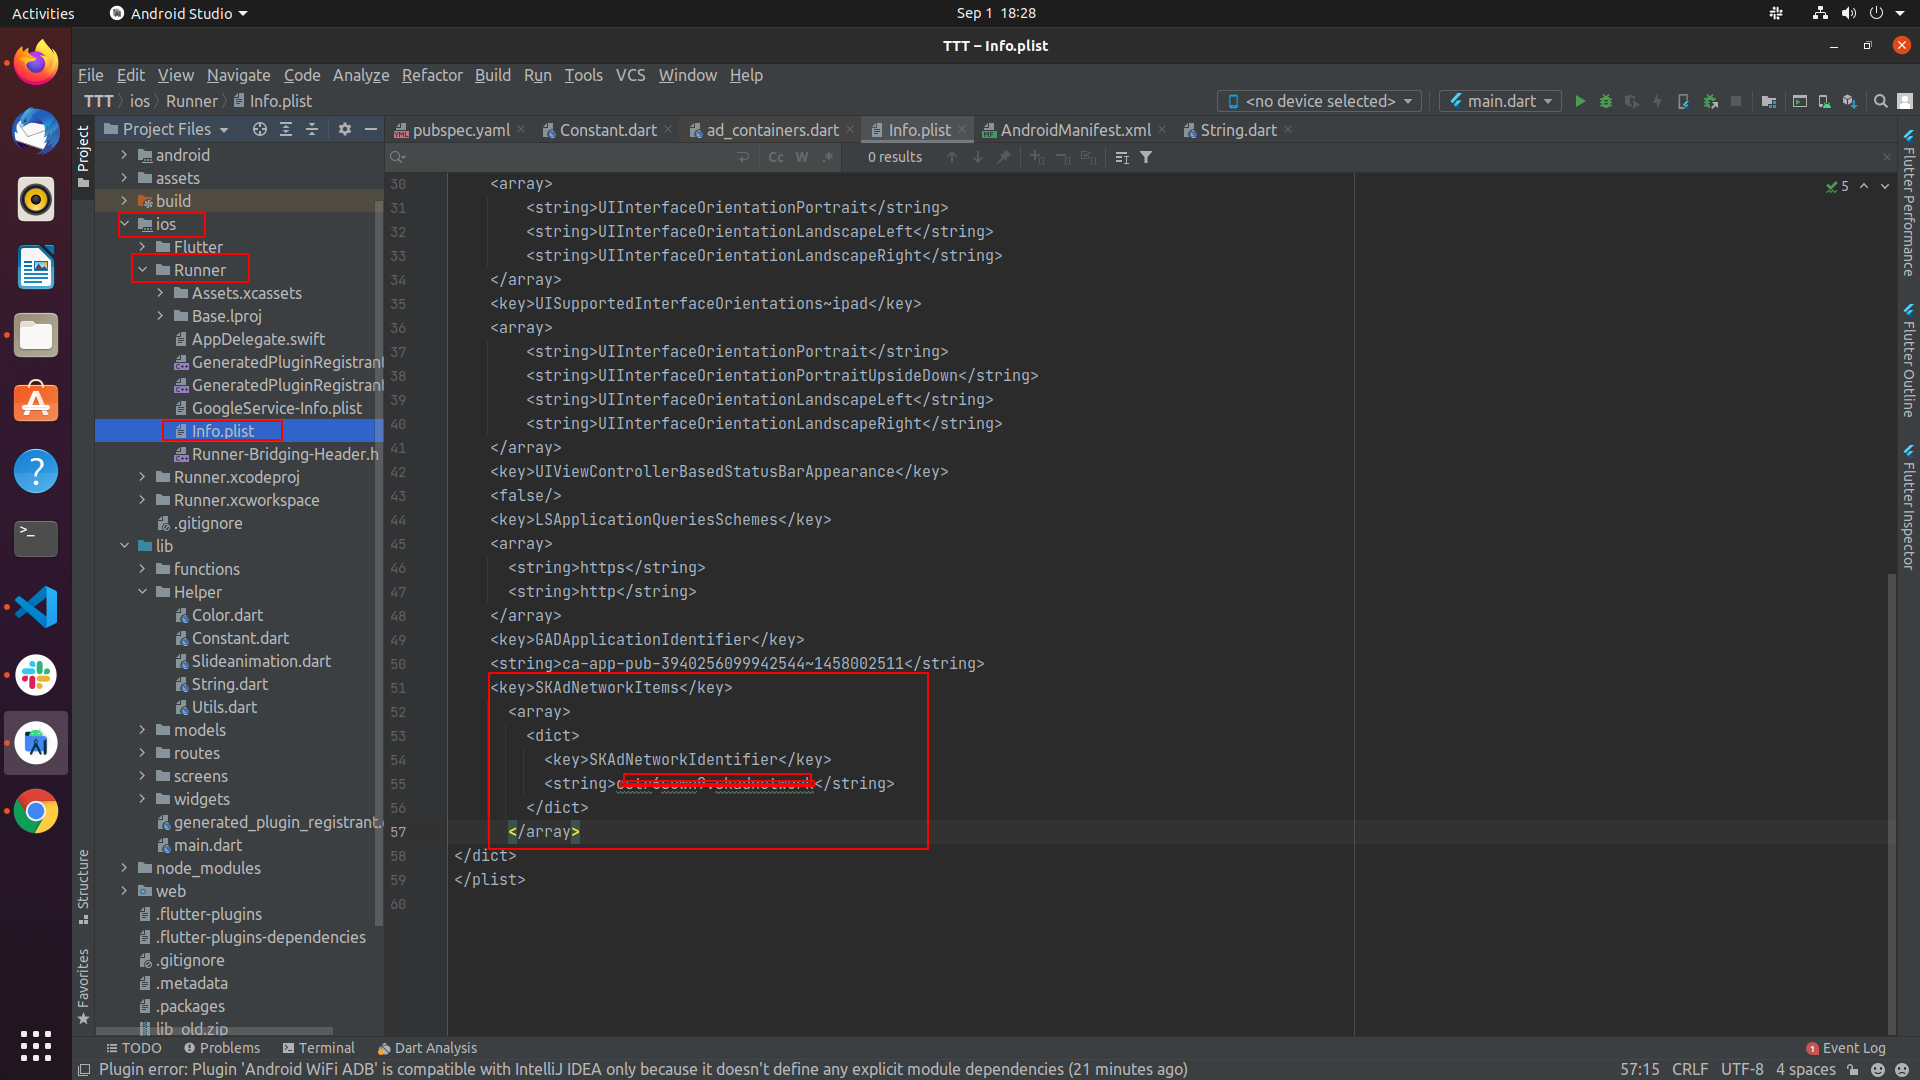Open Run Device File Explorer screen icon
Viewport: 1920px width, 1080px height.
[x=1799, y=101]
